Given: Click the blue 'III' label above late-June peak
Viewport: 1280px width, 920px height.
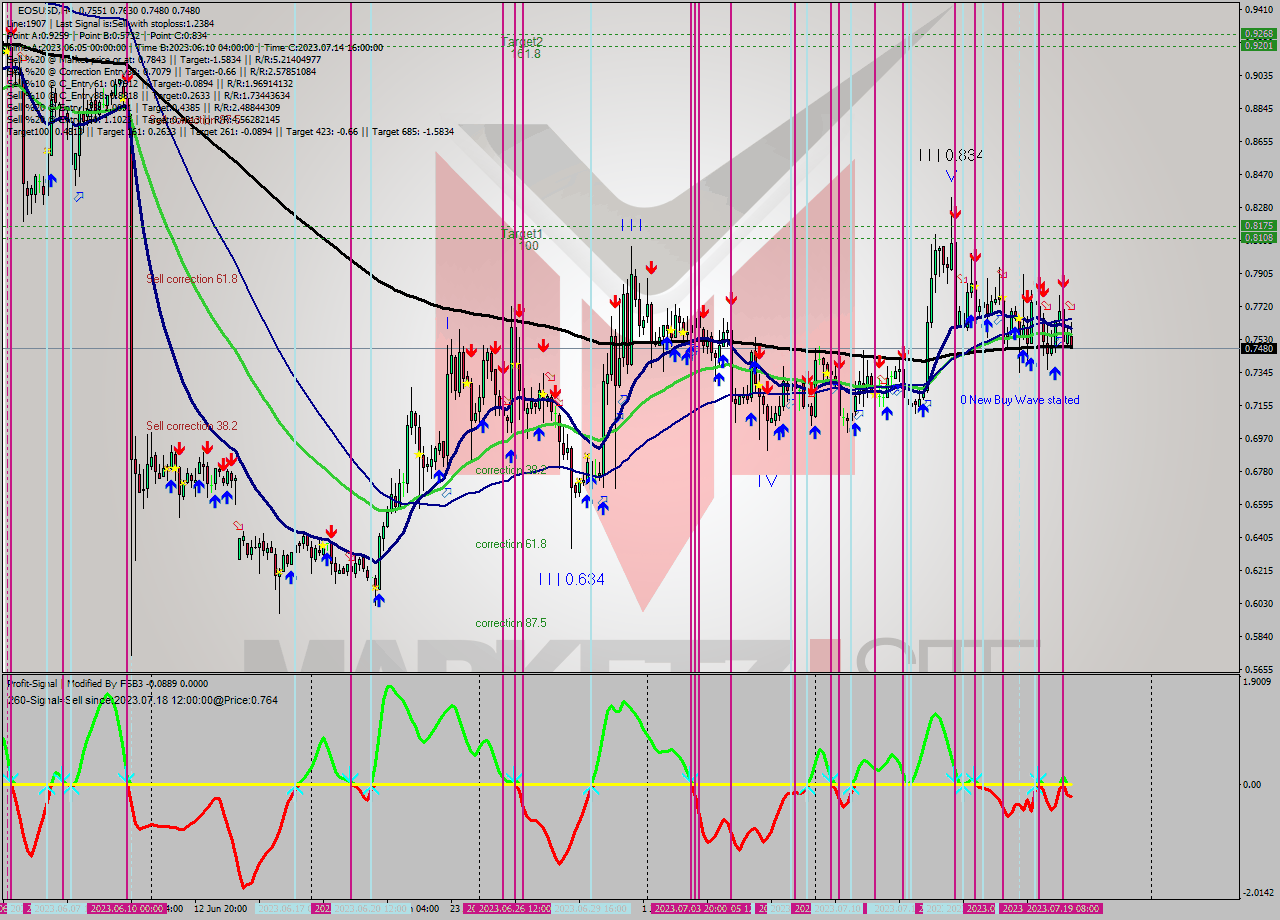Looking at the screenshot, I should click(x=631, y=225).
